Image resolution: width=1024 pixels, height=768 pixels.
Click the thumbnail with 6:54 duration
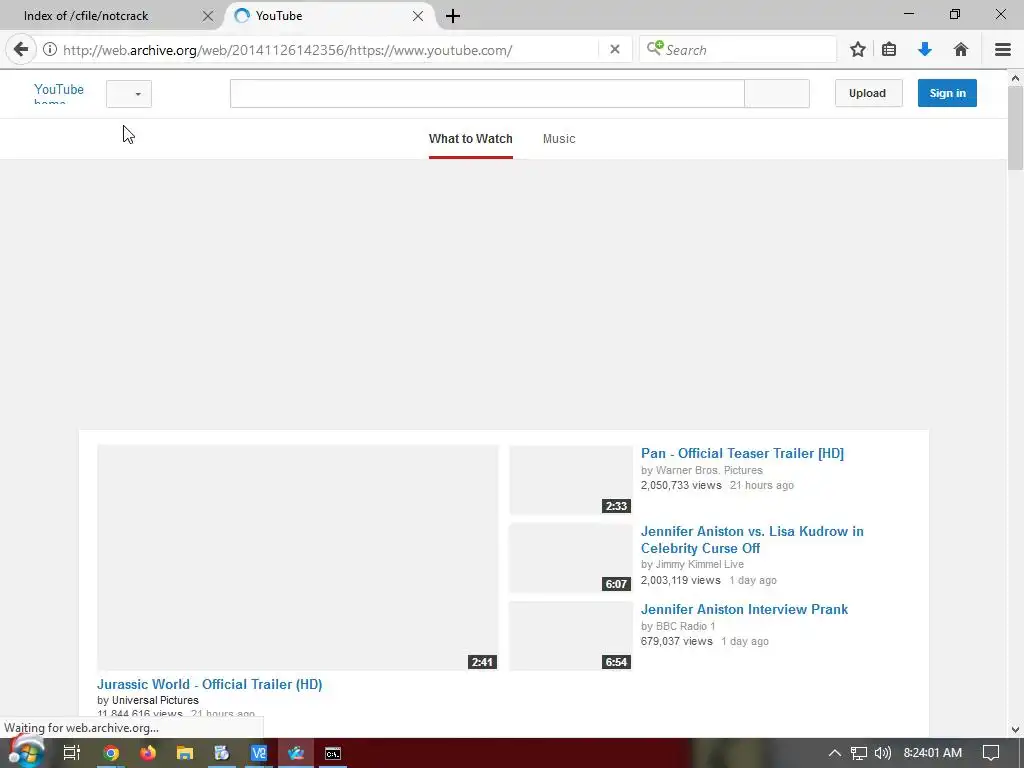click(571, 635)
